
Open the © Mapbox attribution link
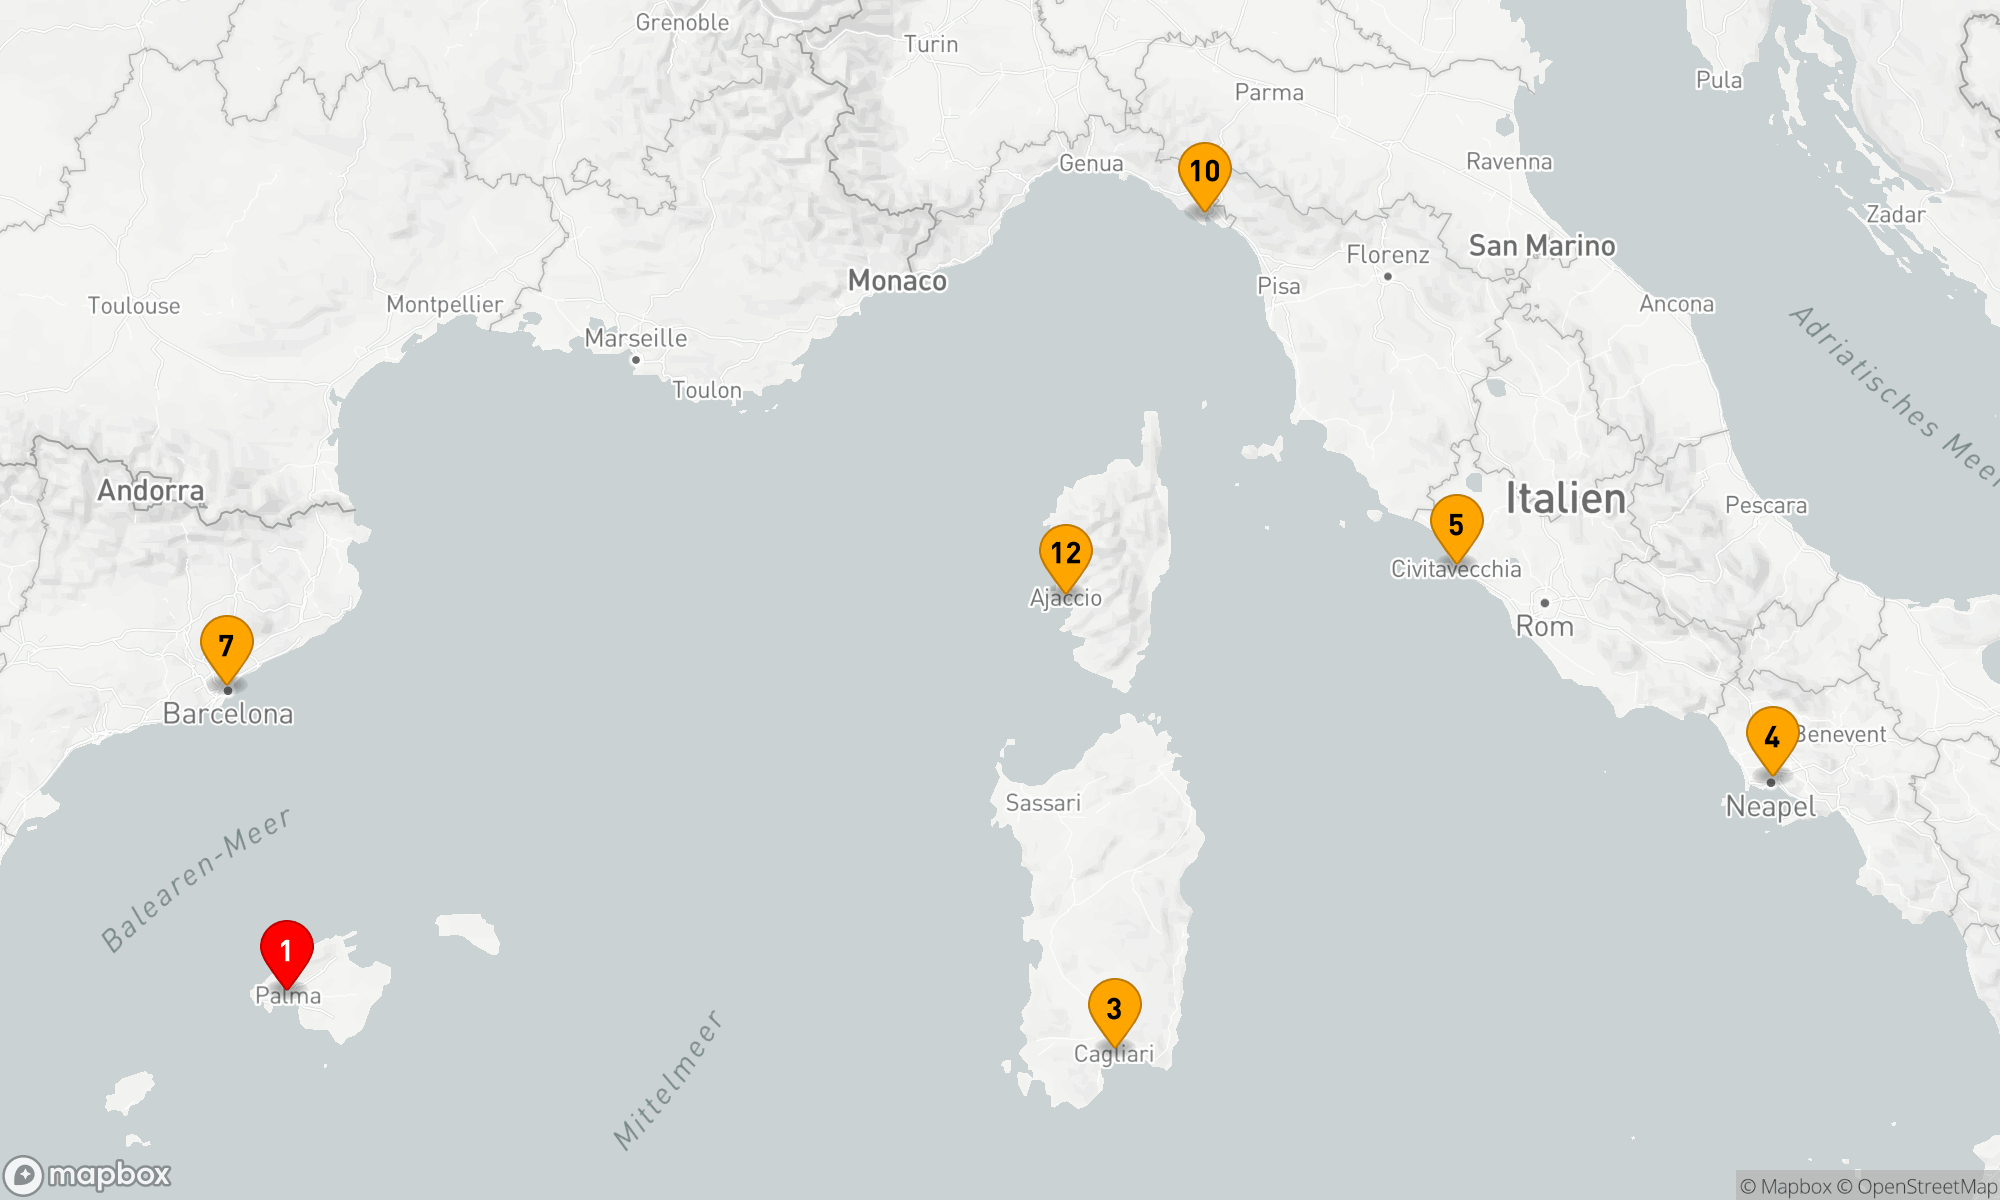pyautogui.click(x=1786, y=1186)
